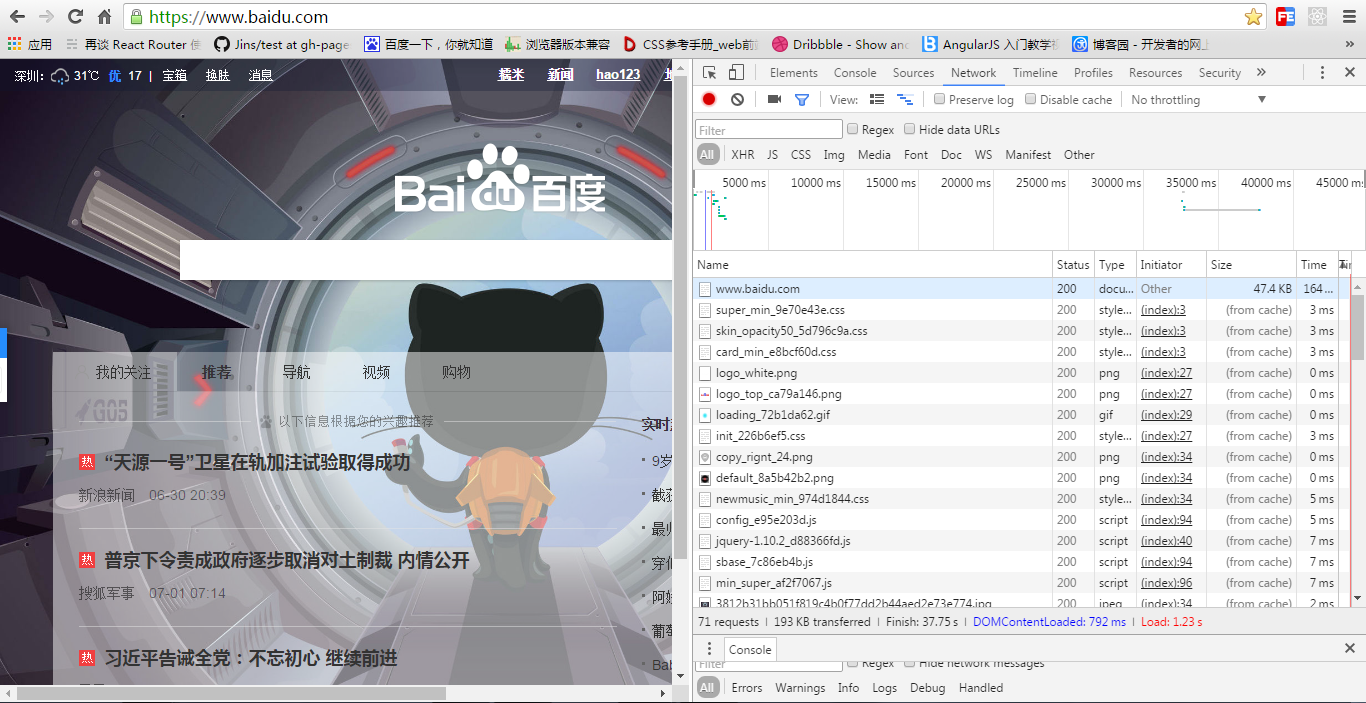This screenshot has width=1366, height=703.
Task: Switch to the Console tab in DevTools
Action: coord(855,73)
